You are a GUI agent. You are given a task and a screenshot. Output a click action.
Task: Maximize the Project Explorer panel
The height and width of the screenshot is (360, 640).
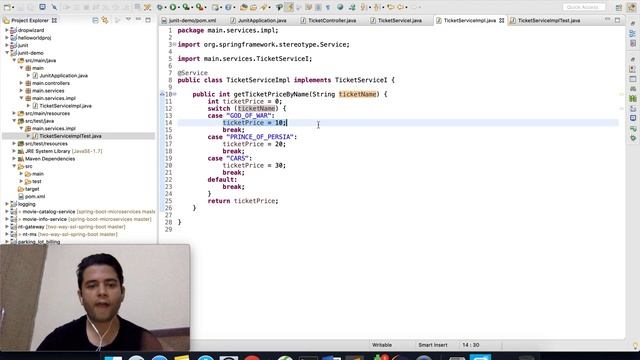(148, 20)
